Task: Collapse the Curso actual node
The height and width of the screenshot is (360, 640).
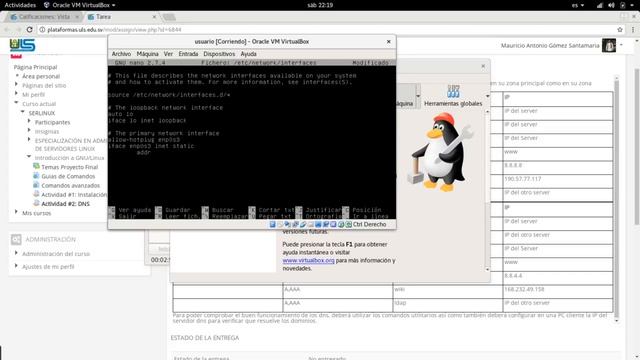Action: (x=17, y=103)
